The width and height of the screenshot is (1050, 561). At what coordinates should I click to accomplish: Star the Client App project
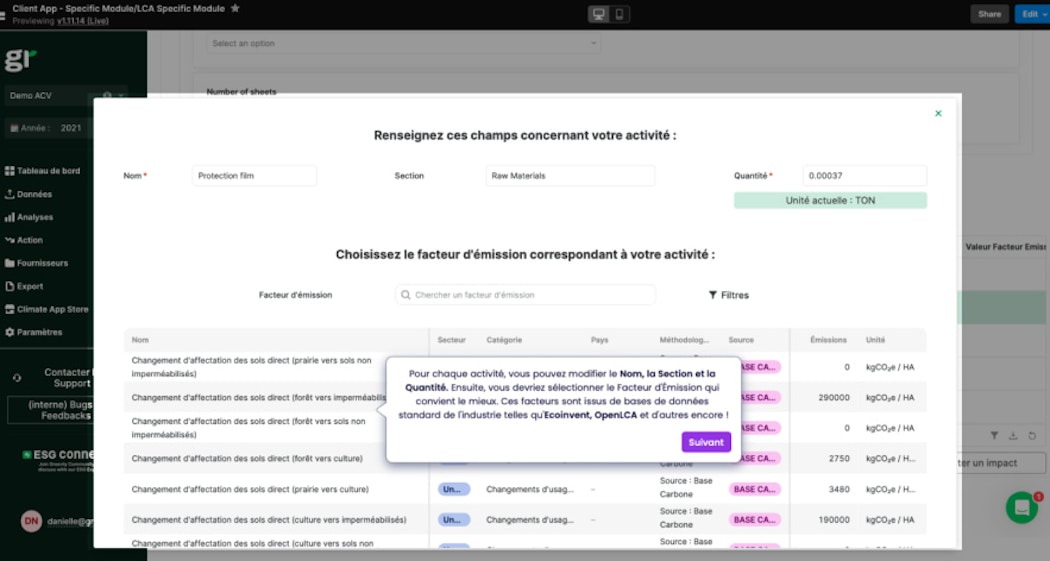click(x=235, y=8)
